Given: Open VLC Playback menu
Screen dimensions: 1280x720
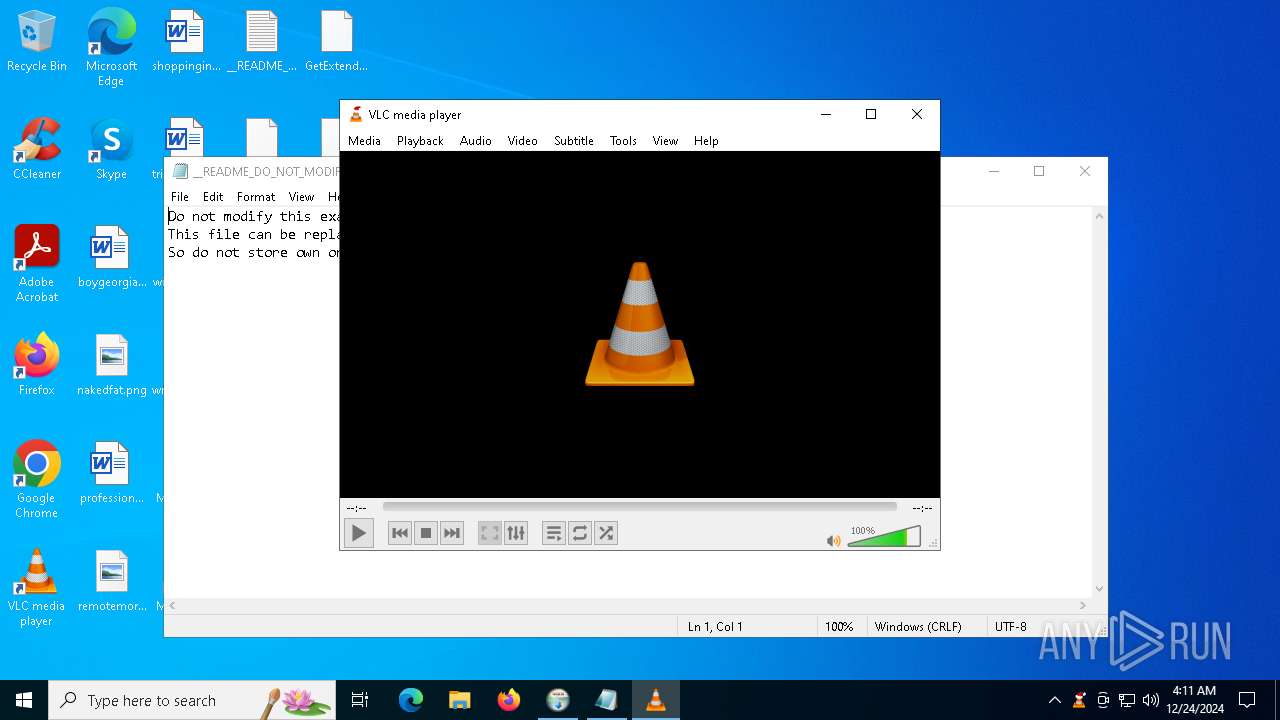Looking at the screenshot, I should tap(420, 141).
